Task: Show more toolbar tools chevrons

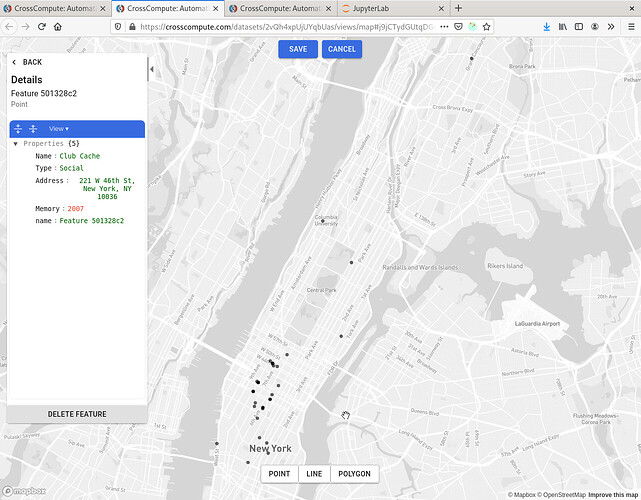Action: 611,27
